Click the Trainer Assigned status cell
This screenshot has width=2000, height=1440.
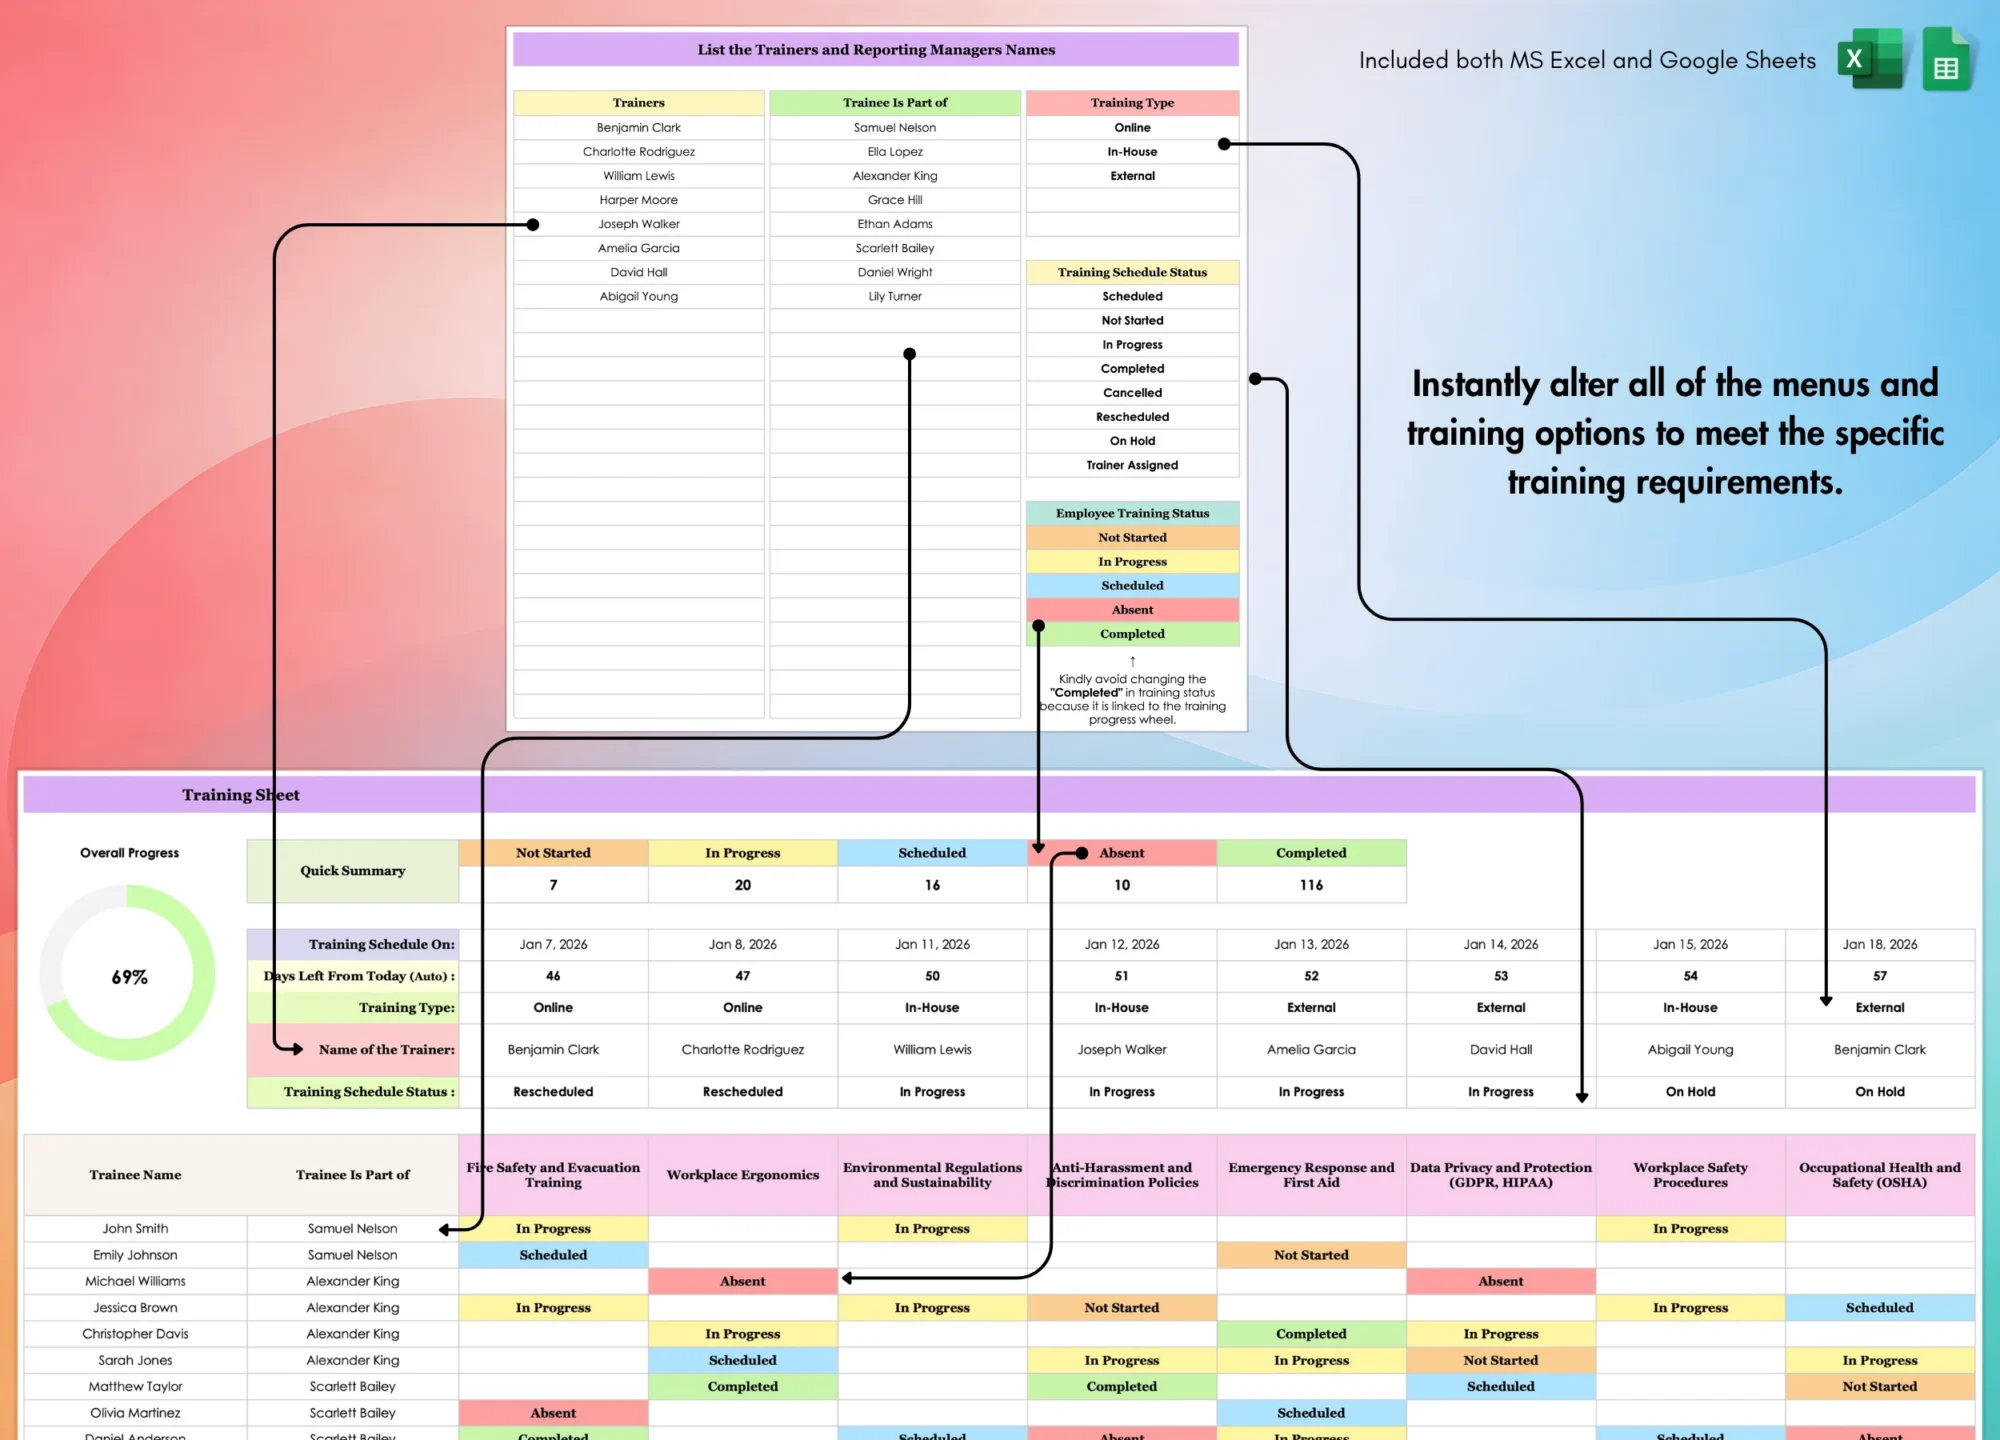click(1132, 465)
